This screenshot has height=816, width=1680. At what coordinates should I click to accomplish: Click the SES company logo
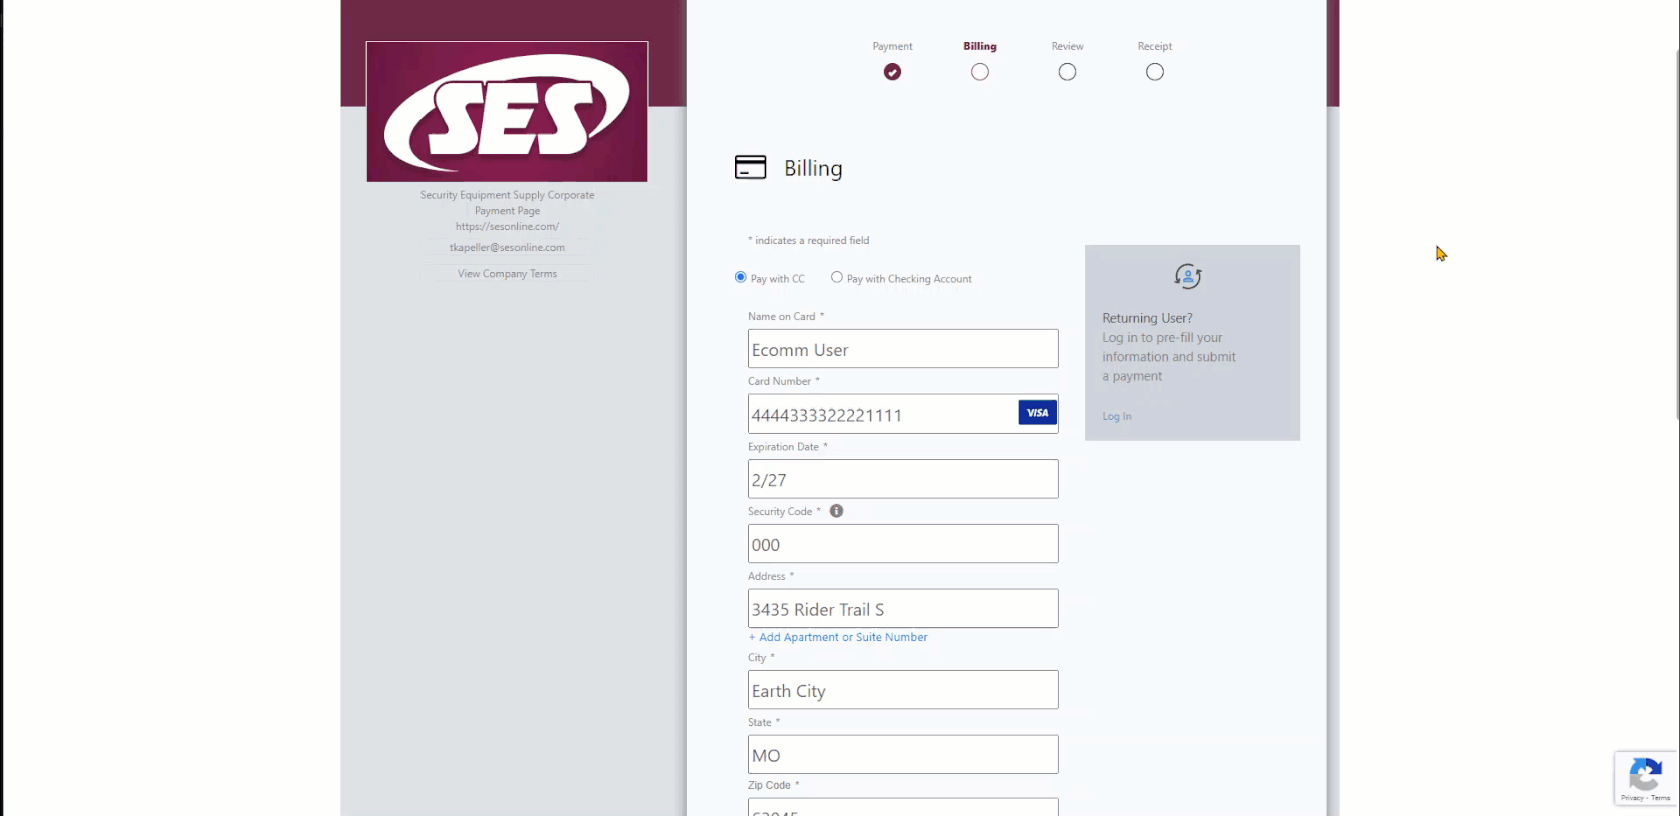coord(507,111)
